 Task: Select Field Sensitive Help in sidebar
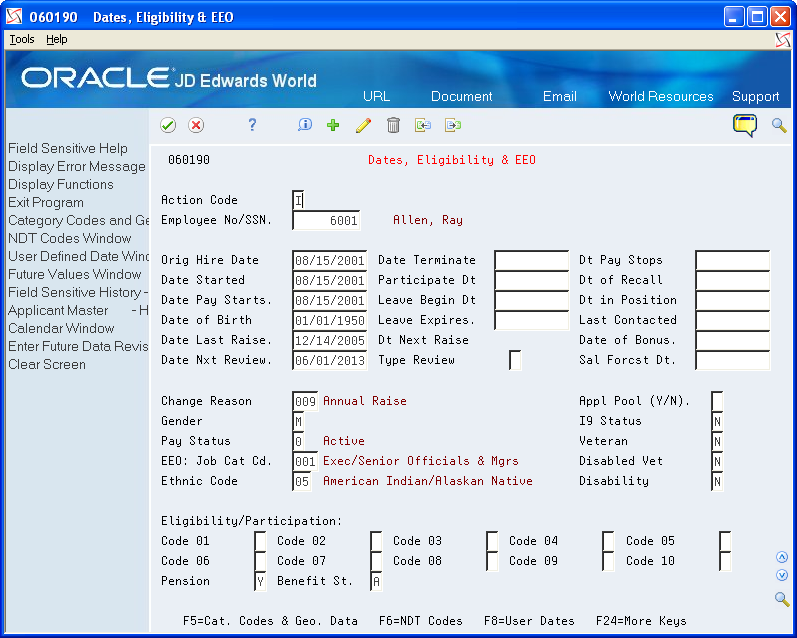point(68,148)
